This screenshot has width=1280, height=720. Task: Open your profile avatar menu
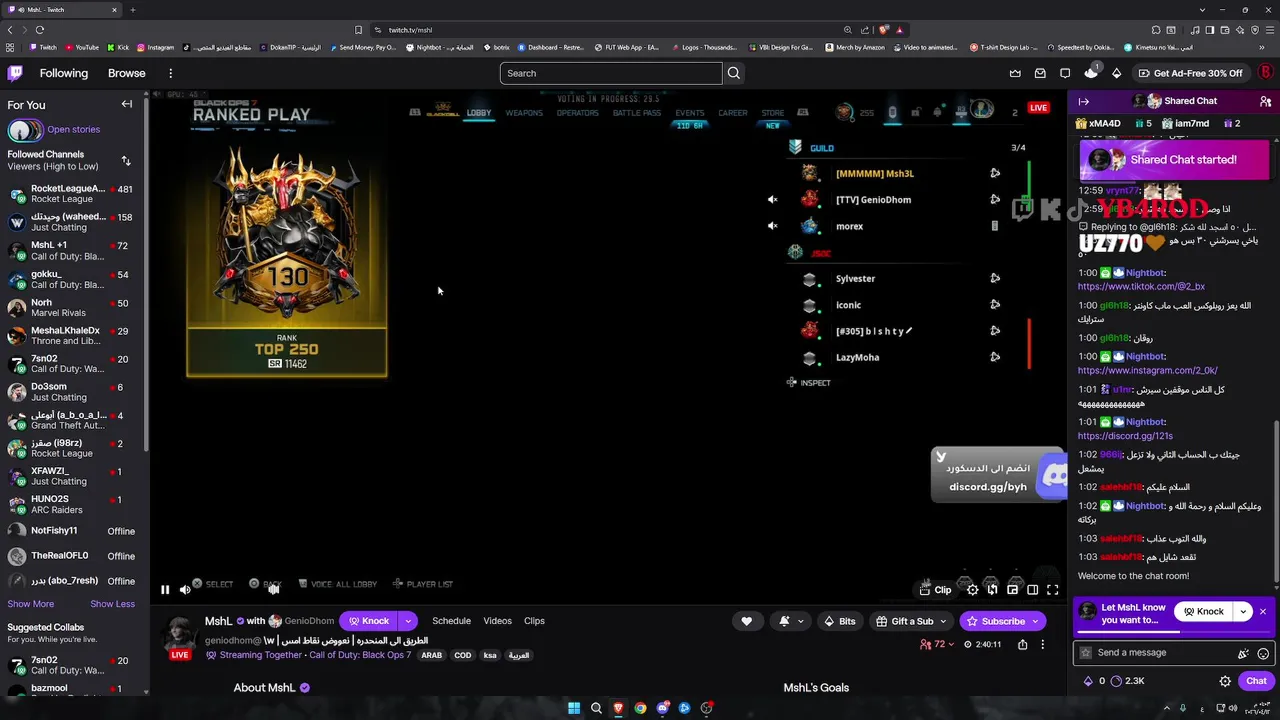point(1265,73)
